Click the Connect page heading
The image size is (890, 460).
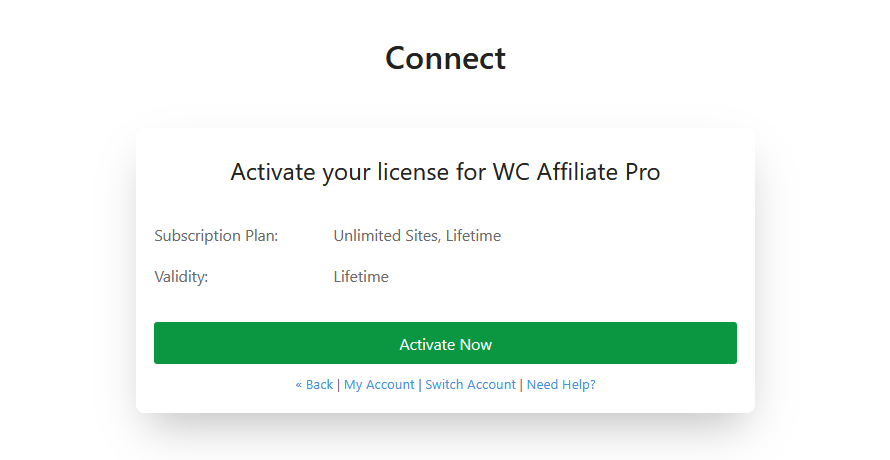click(x=445, y=58)
